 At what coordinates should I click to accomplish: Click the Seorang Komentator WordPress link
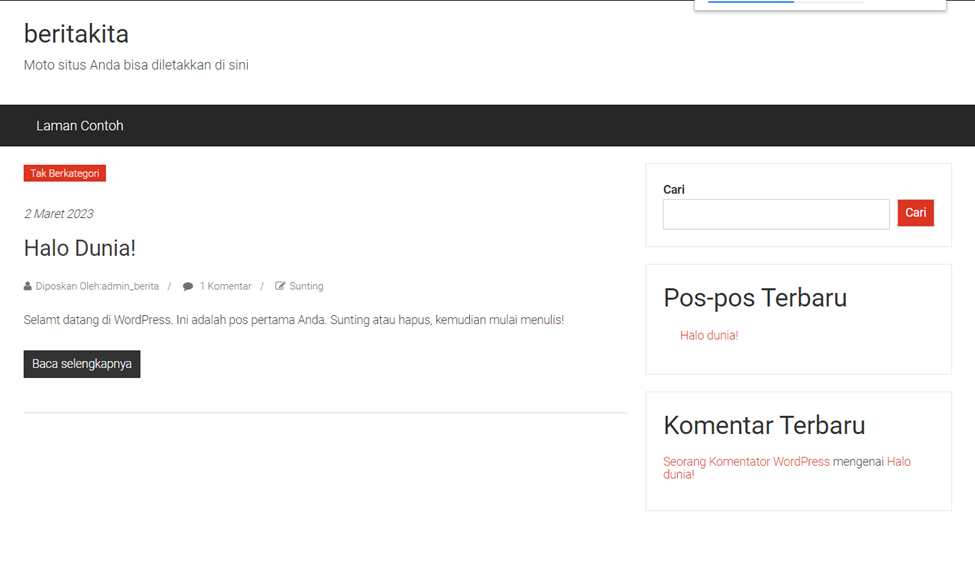(746, 462)
